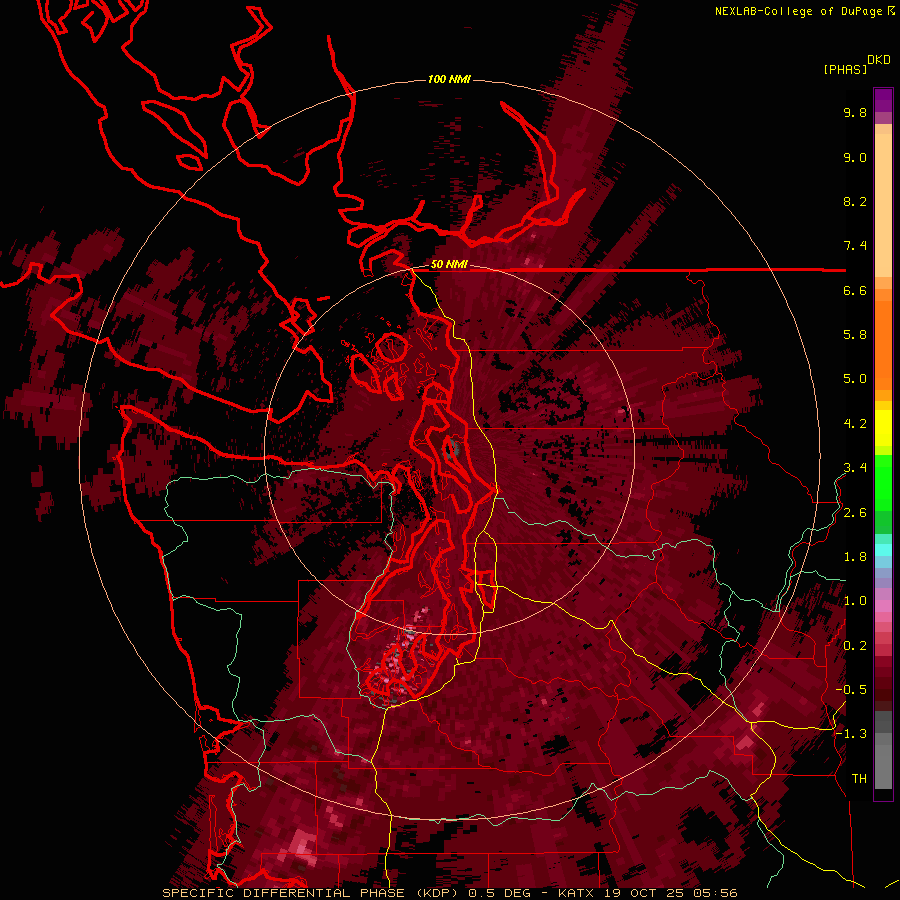Click the Specific Differential Phase KATX caption

coord(450,893)
